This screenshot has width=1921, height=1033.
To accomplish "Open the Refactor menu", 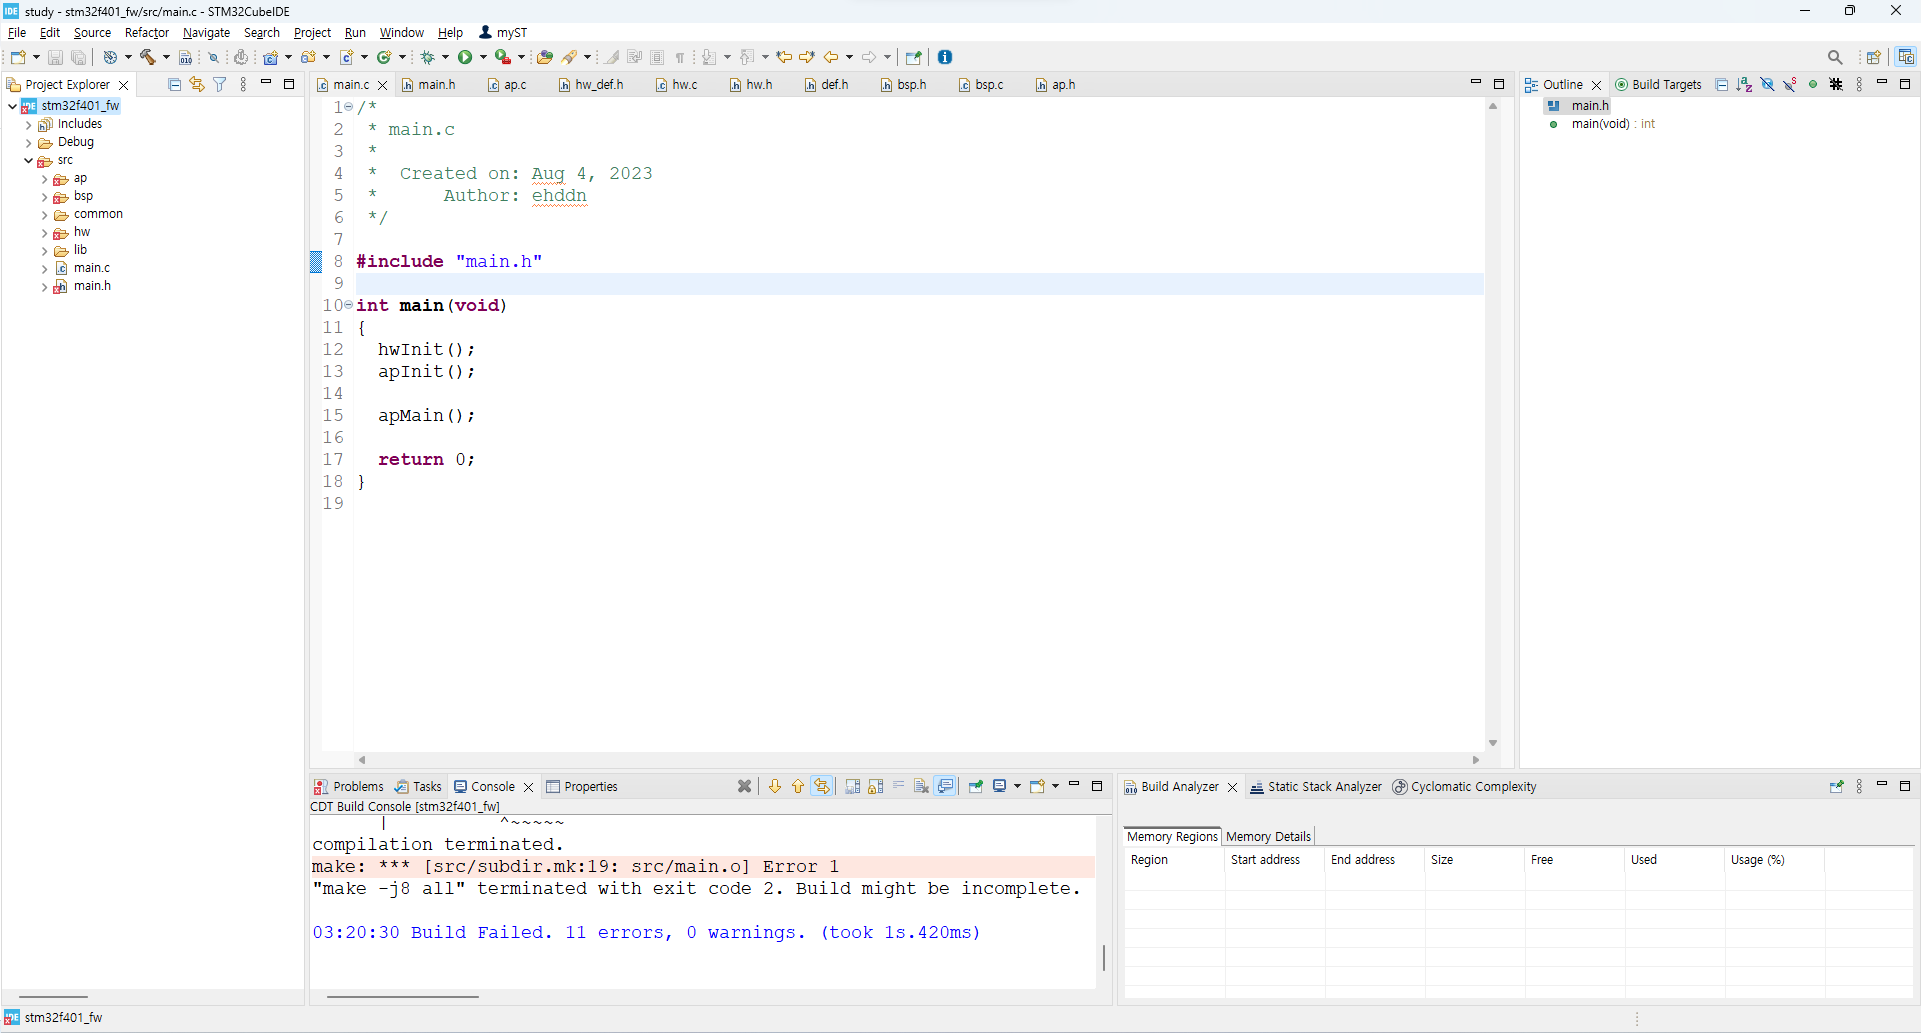I will coord(147,33).
